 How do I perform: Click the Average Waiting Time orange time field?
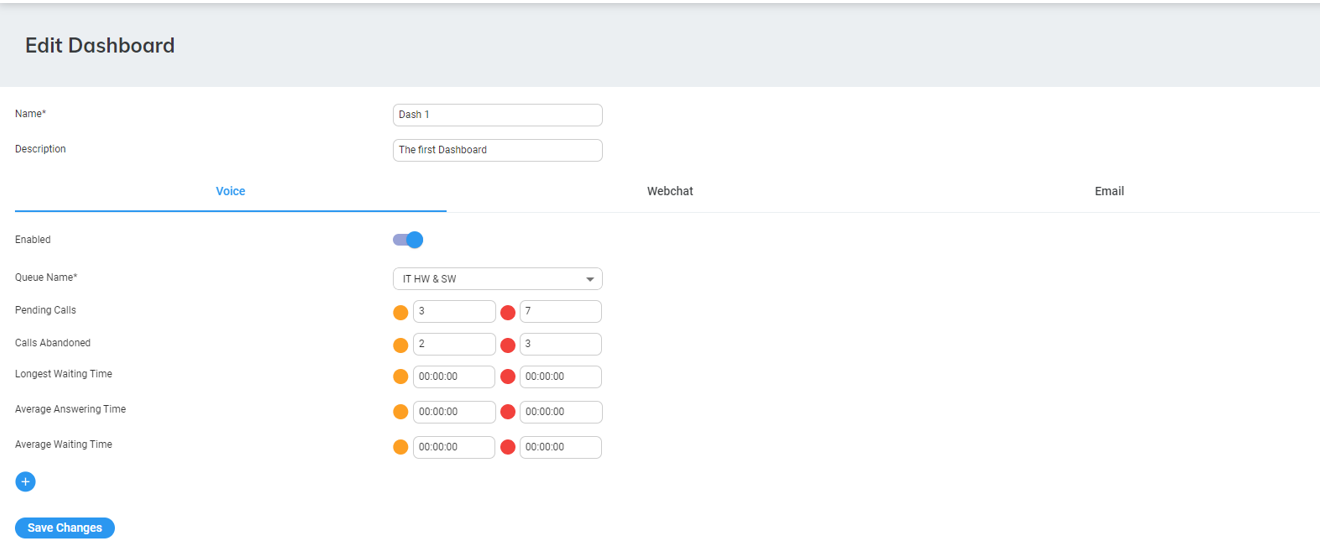454,447
